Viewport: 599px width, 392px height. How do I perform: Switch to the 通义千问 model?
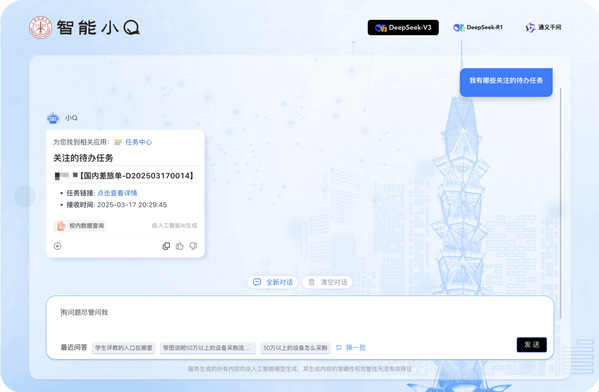point(543,28)
